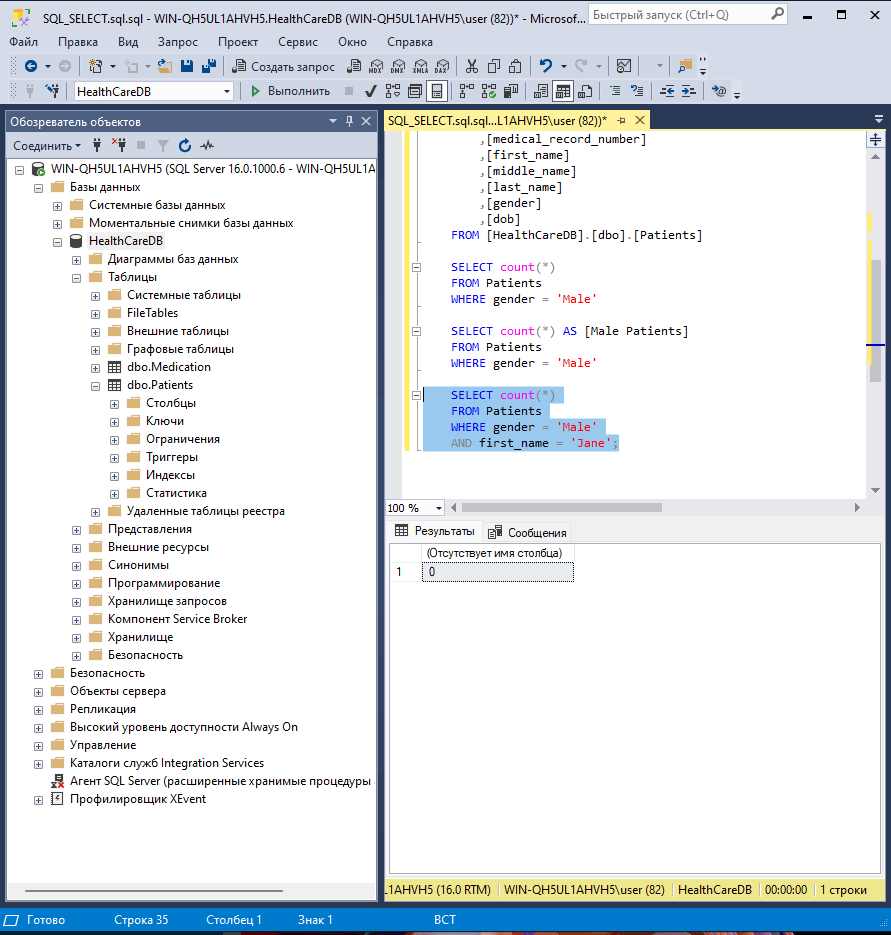
Task: Cut the selected text with scissors icon
Action: pos(472,66)
